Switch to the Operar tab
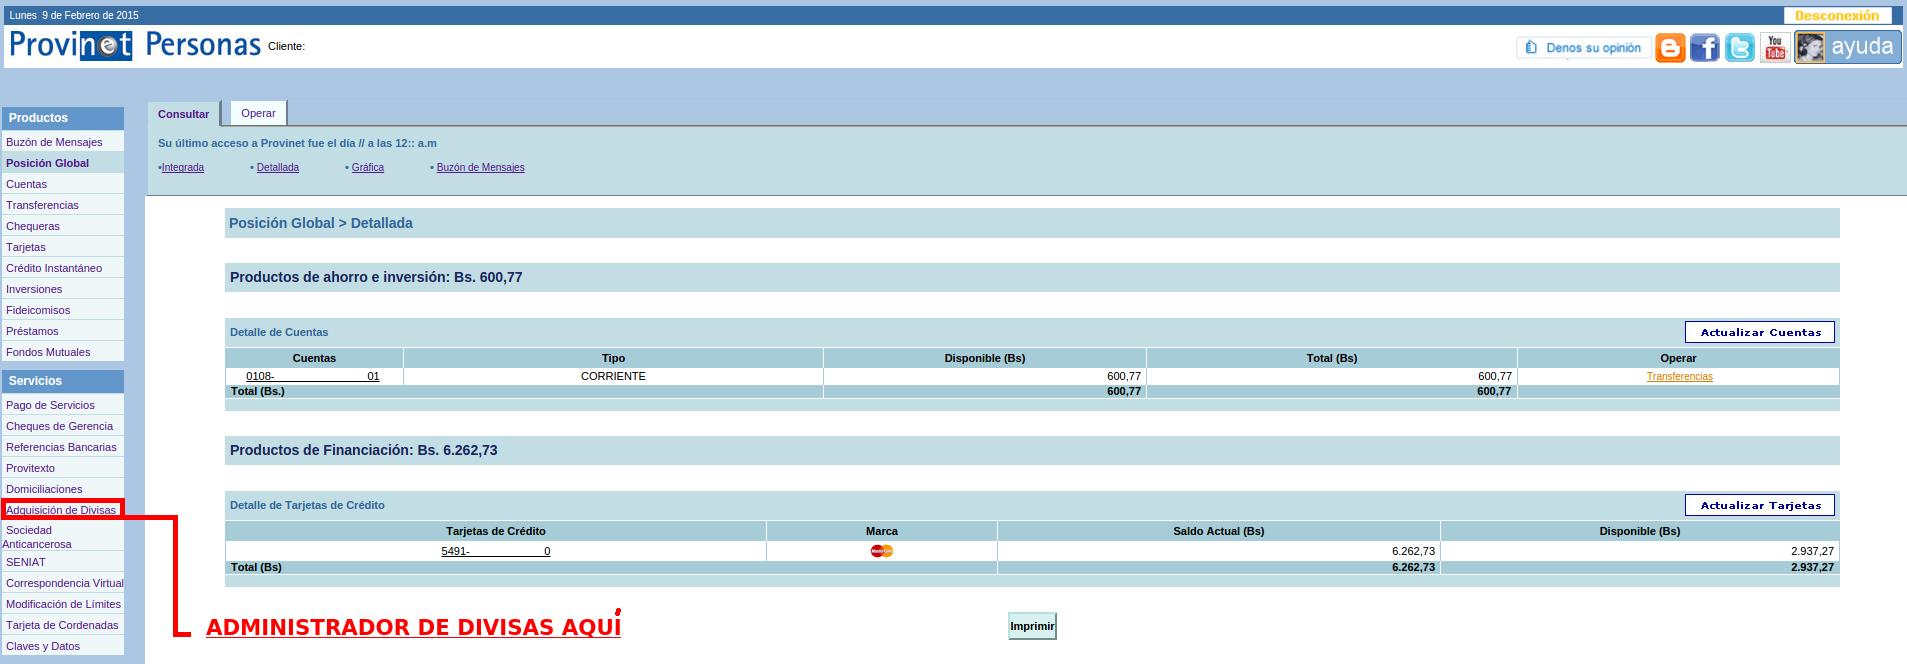This screenshot has width=1907, height=664. 258,113
